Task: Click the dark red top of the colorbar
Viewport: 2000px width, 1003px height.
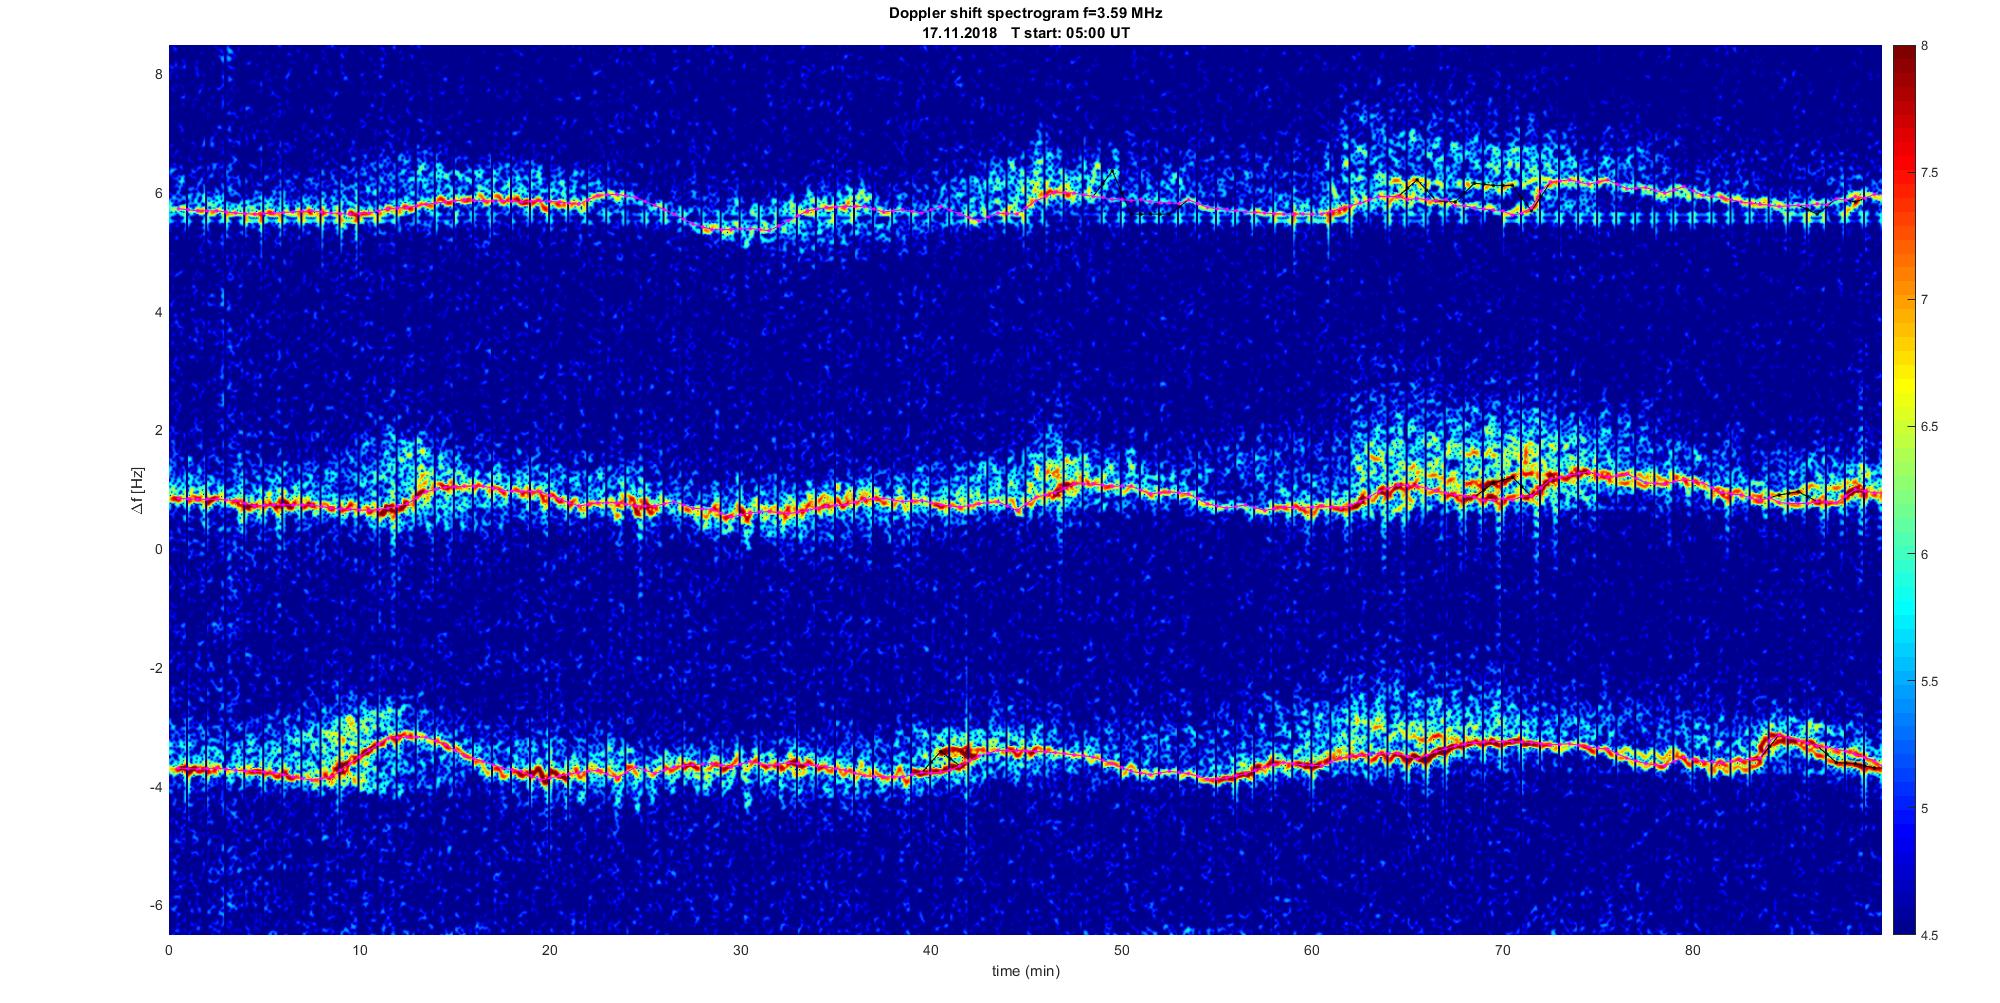Action: coord(1903,52)
